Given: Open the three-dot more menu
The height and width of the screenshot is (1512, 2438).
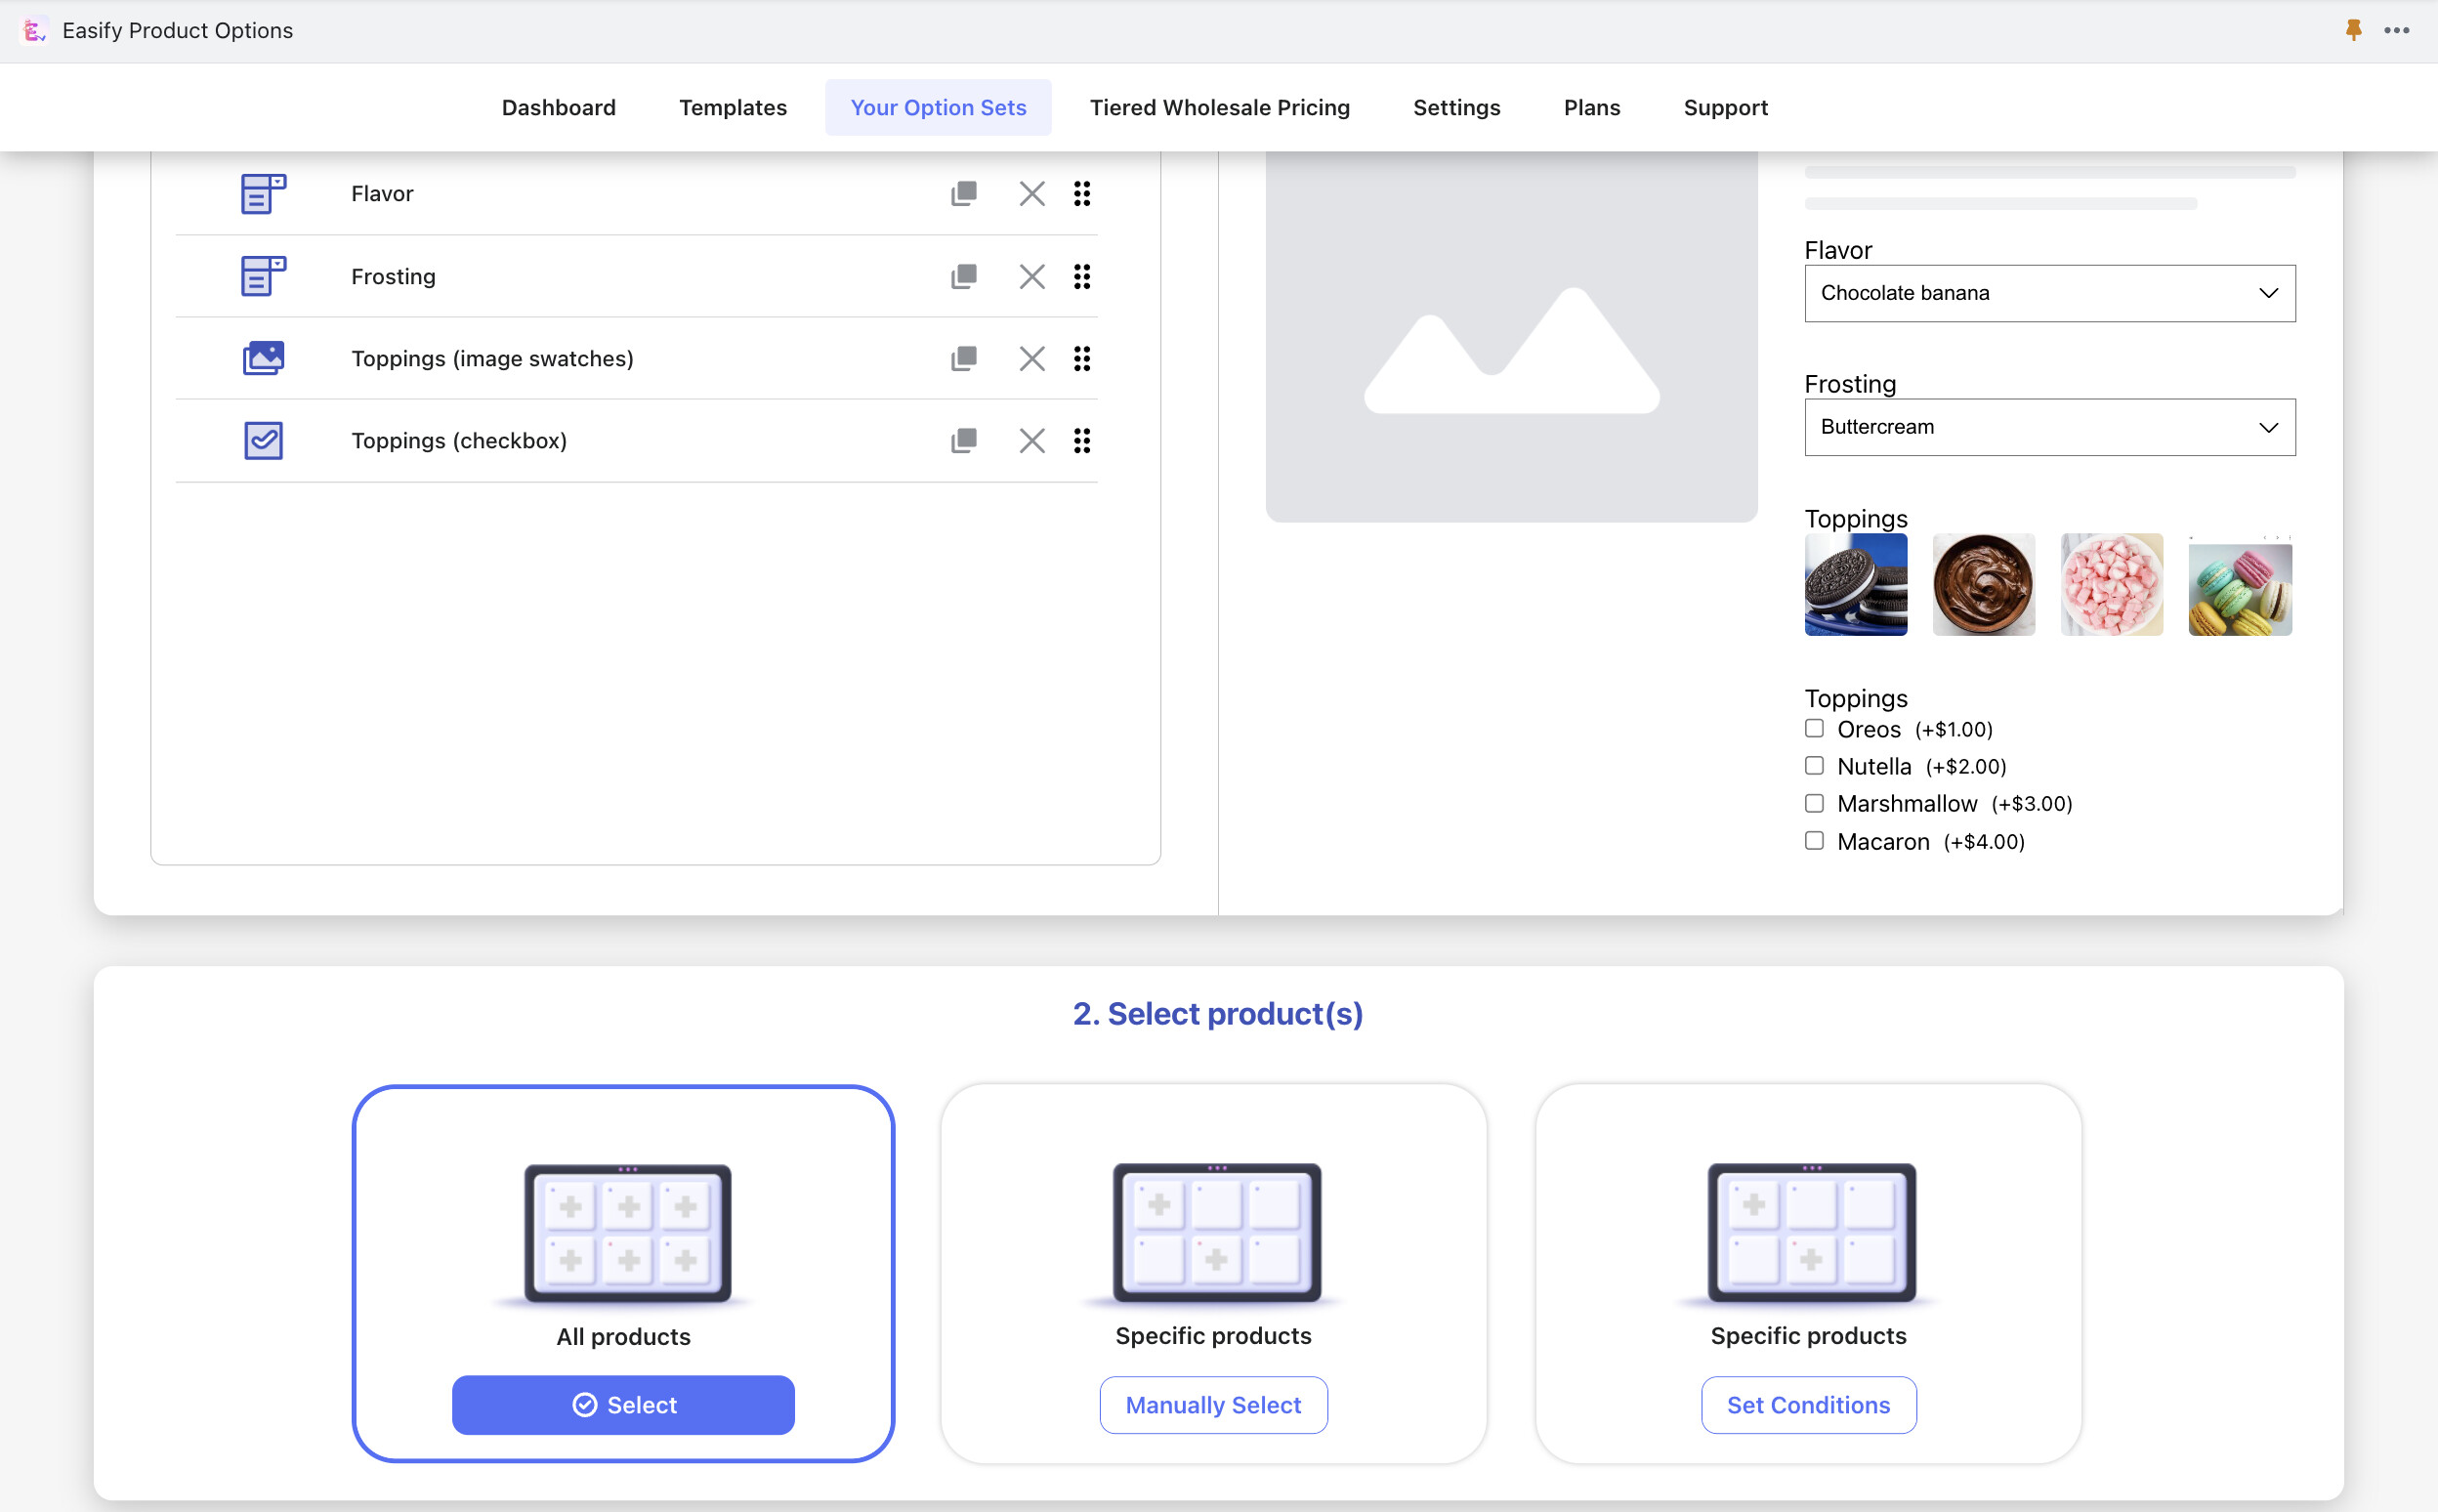Looking at the screenshot, I should tap(2396, 30).
